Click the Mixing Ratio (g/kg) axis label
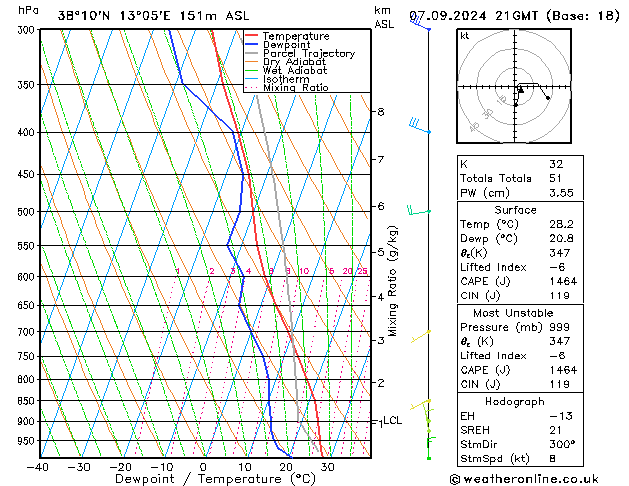The width and height of the screenshot is (629, 486). coord(392,281)
